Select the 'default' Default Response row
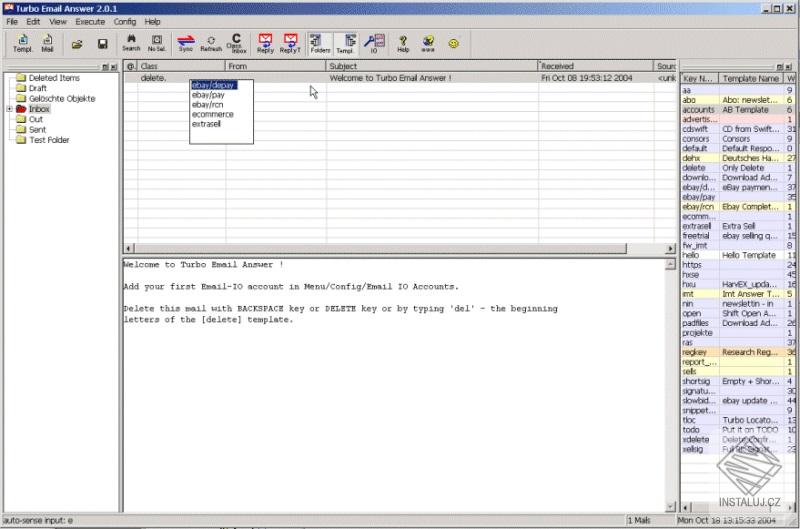Viewport: 800px width, 529px height. (x=738, y=148)
